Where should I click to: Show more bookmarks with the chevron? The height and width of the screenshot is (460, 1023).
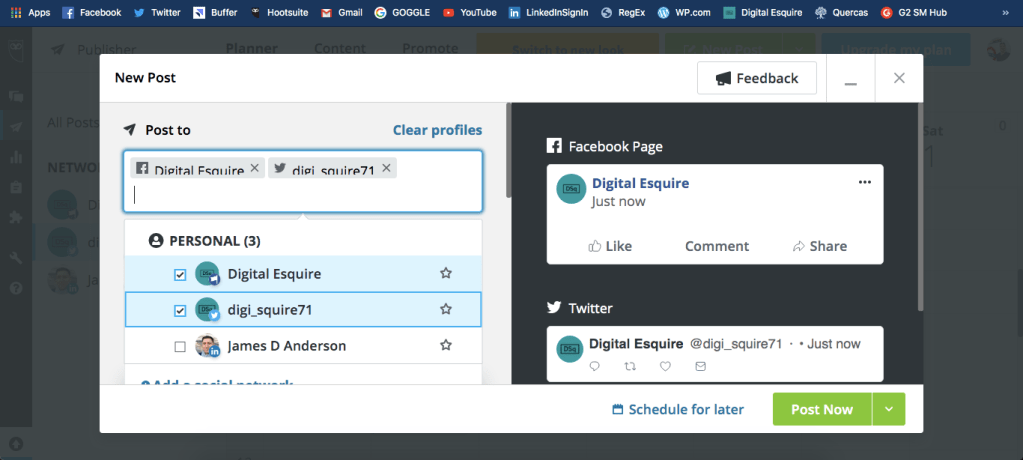(x=1003, y=13)
